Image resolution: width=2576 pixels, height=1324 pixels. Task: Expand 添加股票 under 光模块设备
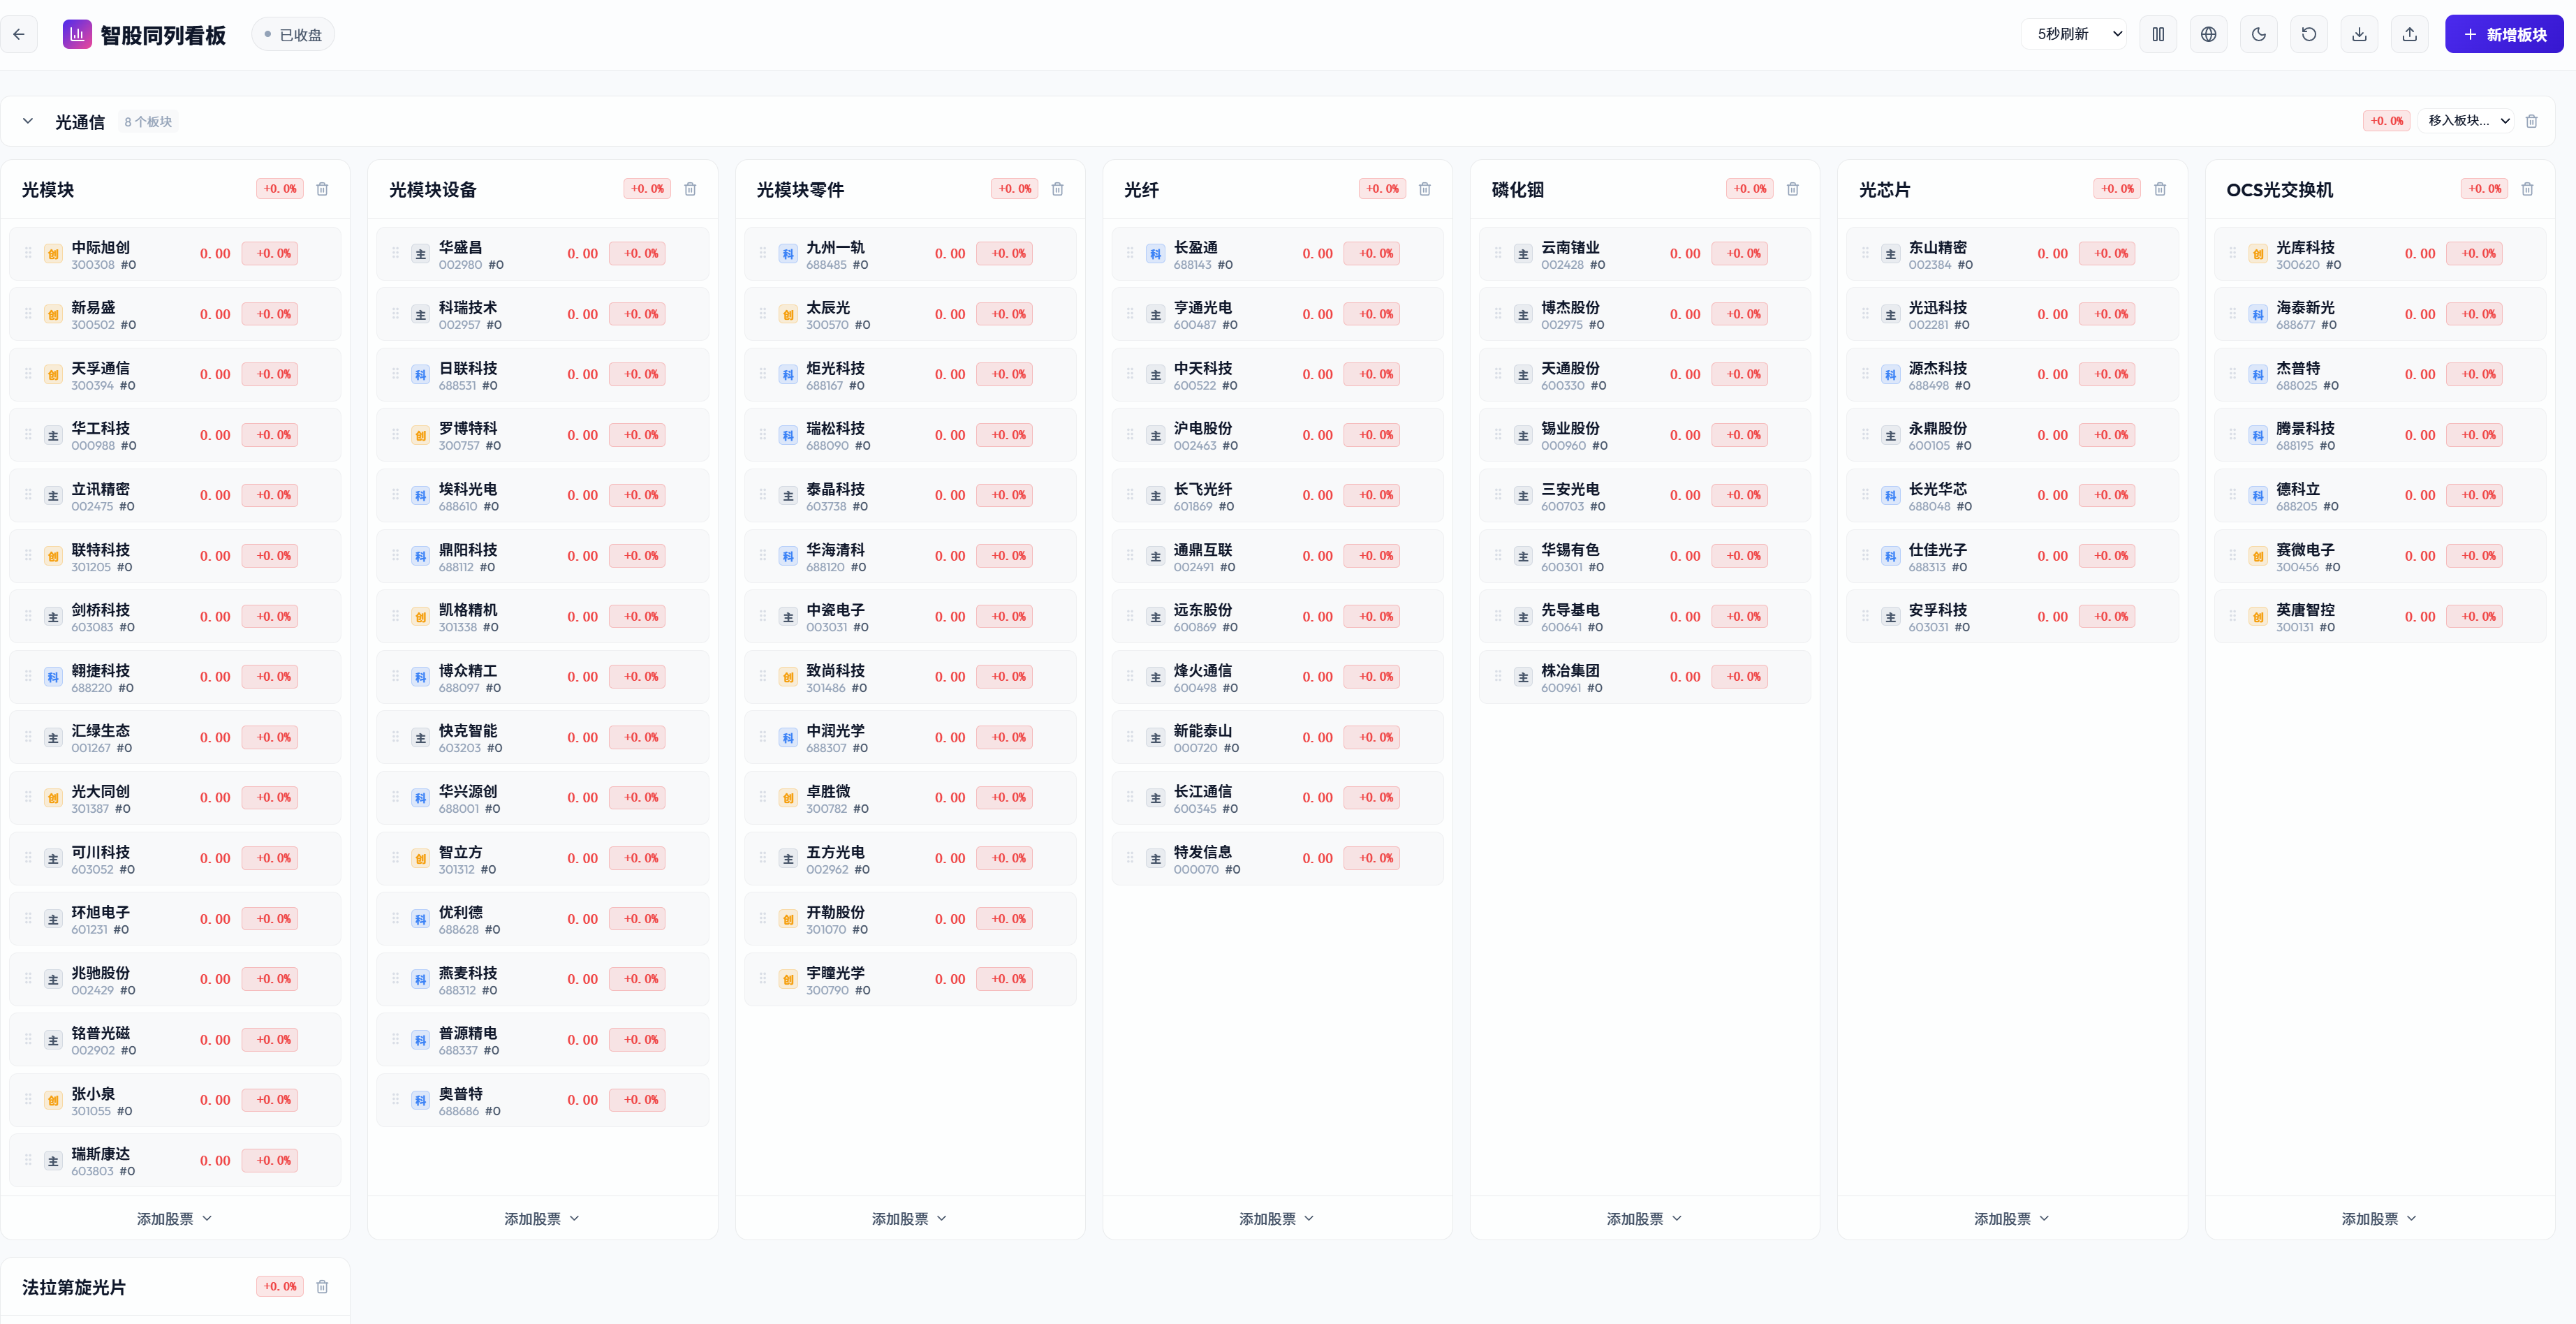542,1219
